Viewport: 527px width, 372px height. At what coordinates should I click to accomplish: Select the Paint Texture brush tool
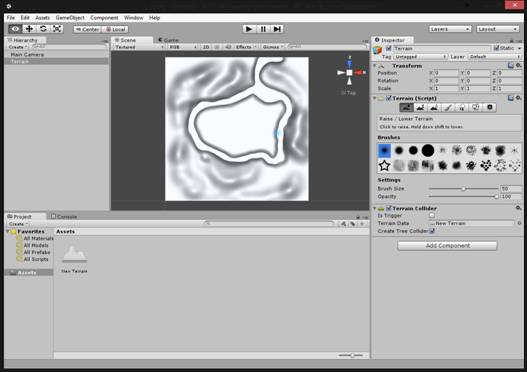(x=448, y=108)
